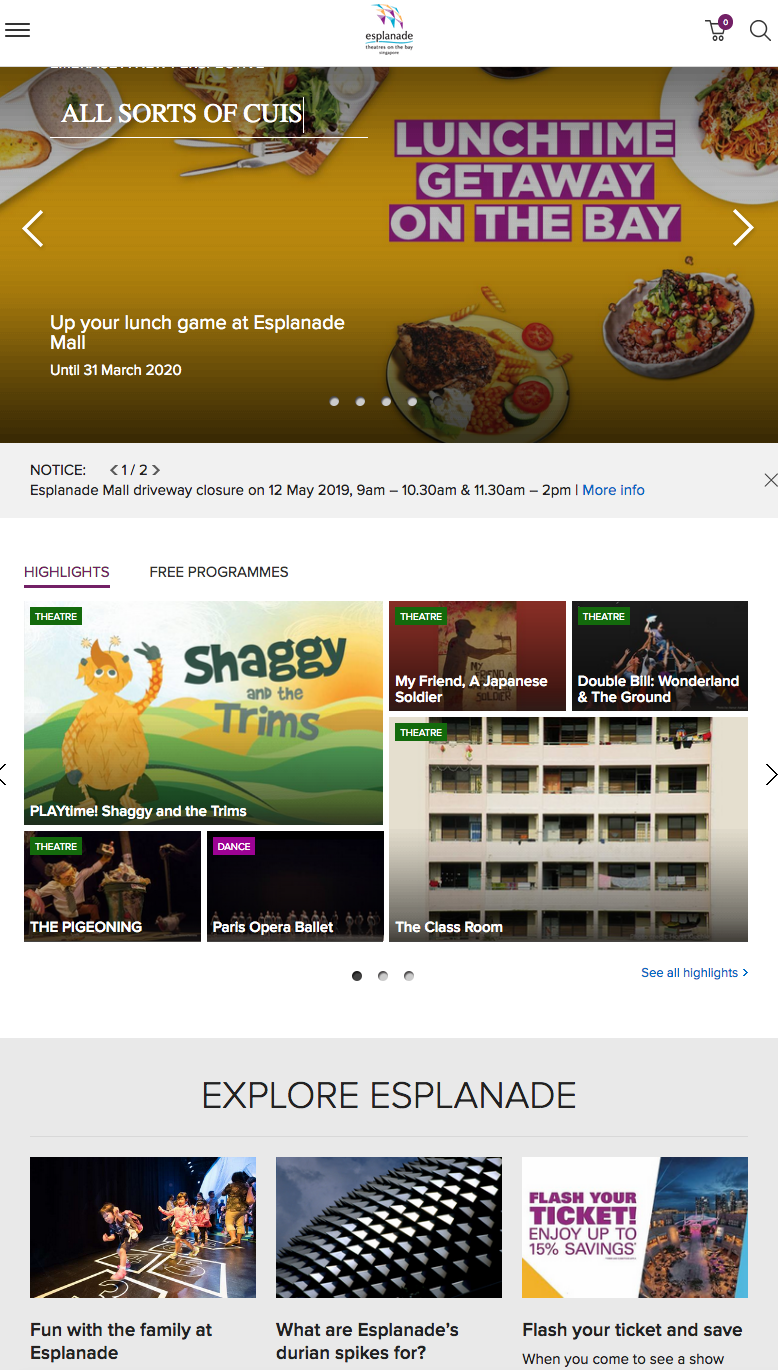Click Theatre tag on THE PIGEONING tile
Viewport: 778px width, 1370px height.
pyautogui.click(x=56, y=847)
